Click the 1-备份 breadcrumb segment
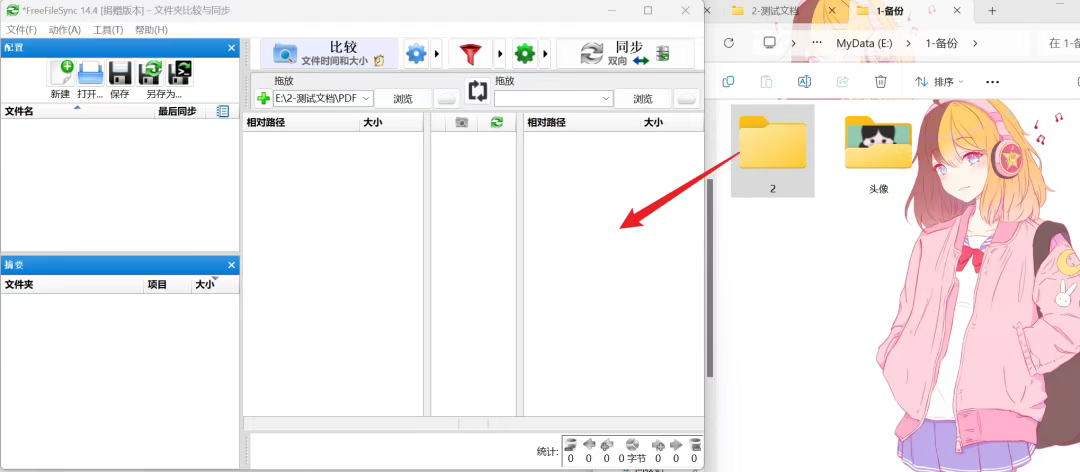The image size is (1080, 472). point(942,43)
